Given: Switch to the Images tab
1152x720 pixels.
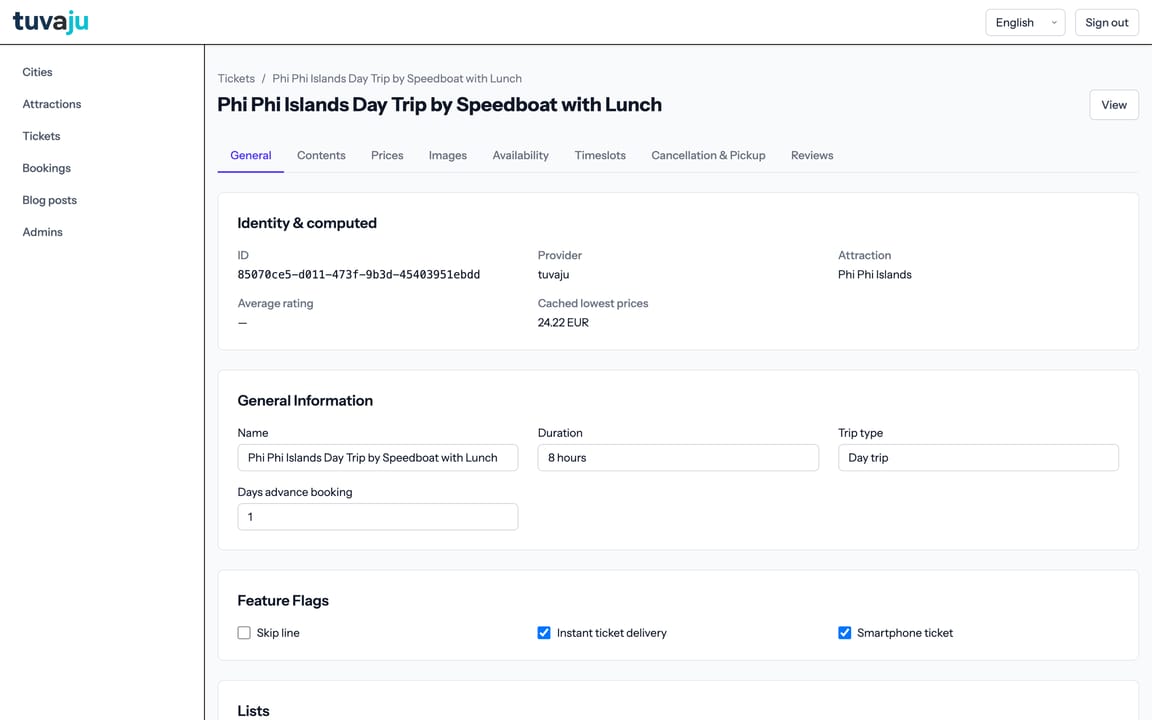Looking at the screenshot, I should 447,156.
